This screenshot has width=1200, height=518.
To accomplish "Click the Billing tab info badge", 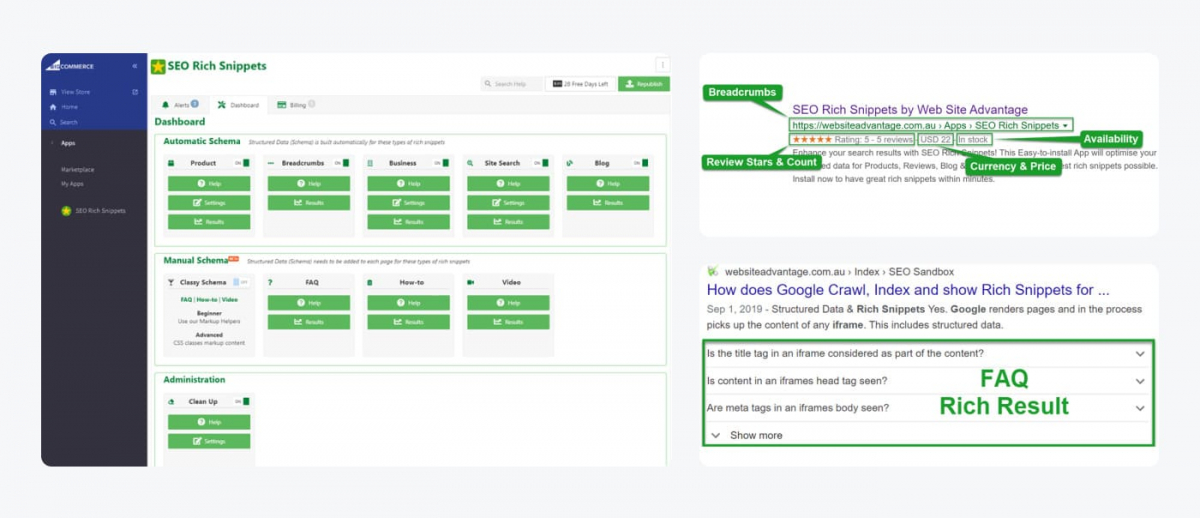I will (x=312, y=104).
